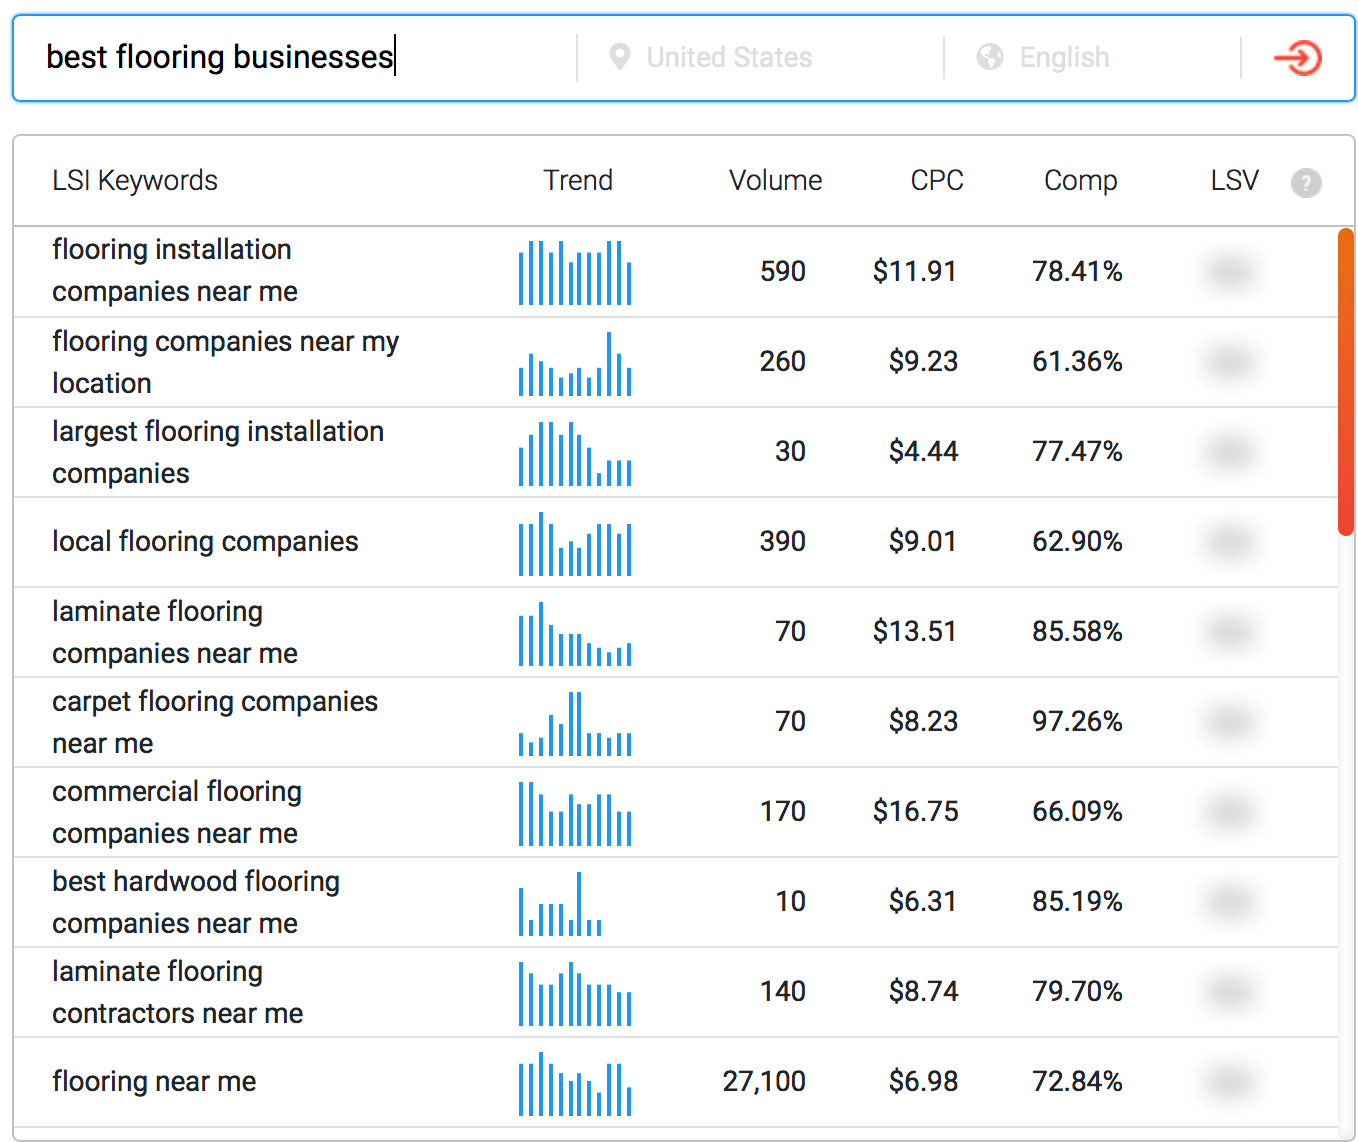Click trend chart for carpet flooring companies near me
The image size is (1358, 1142).
(575, 723)
